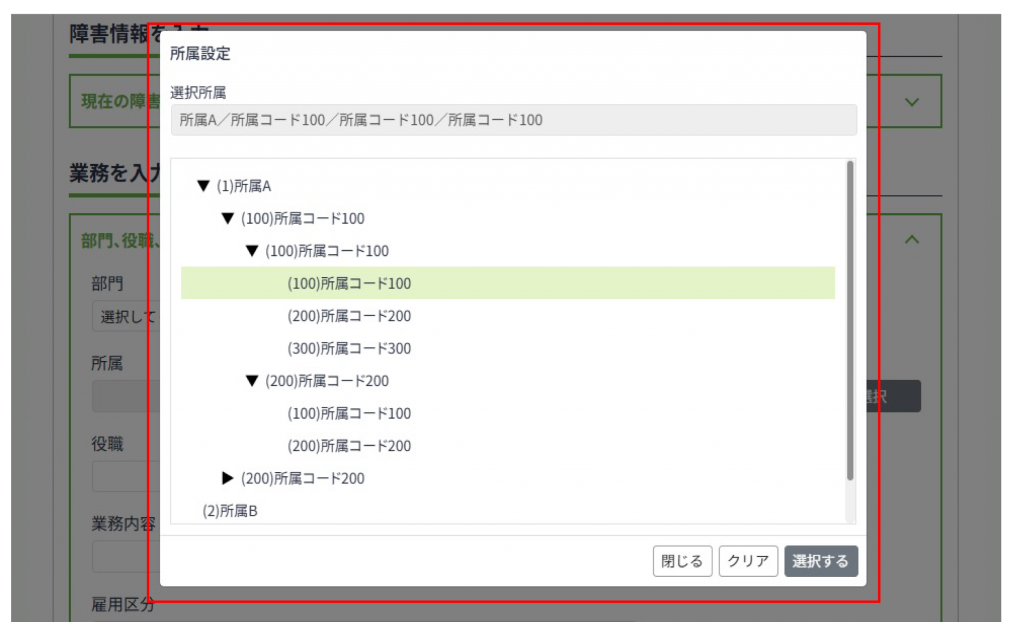The image size is (1024, 622).
Task: Click the tree list vertical scrollbar
Action: pos(850,320)
